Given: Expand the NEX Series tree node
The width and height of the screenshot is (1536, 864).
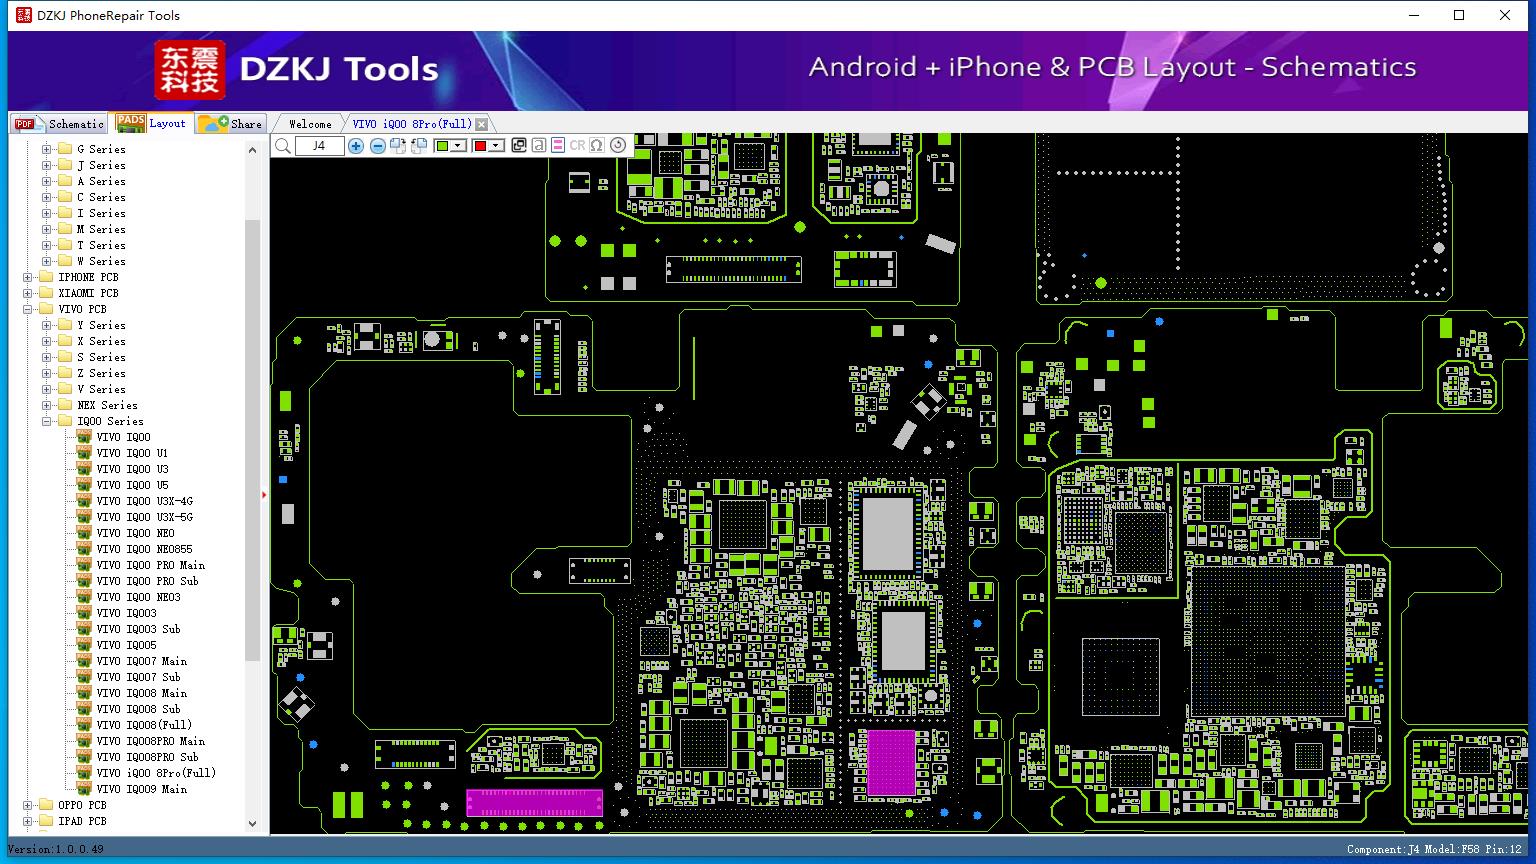Looking at the screenshot, I should [46, 405].
